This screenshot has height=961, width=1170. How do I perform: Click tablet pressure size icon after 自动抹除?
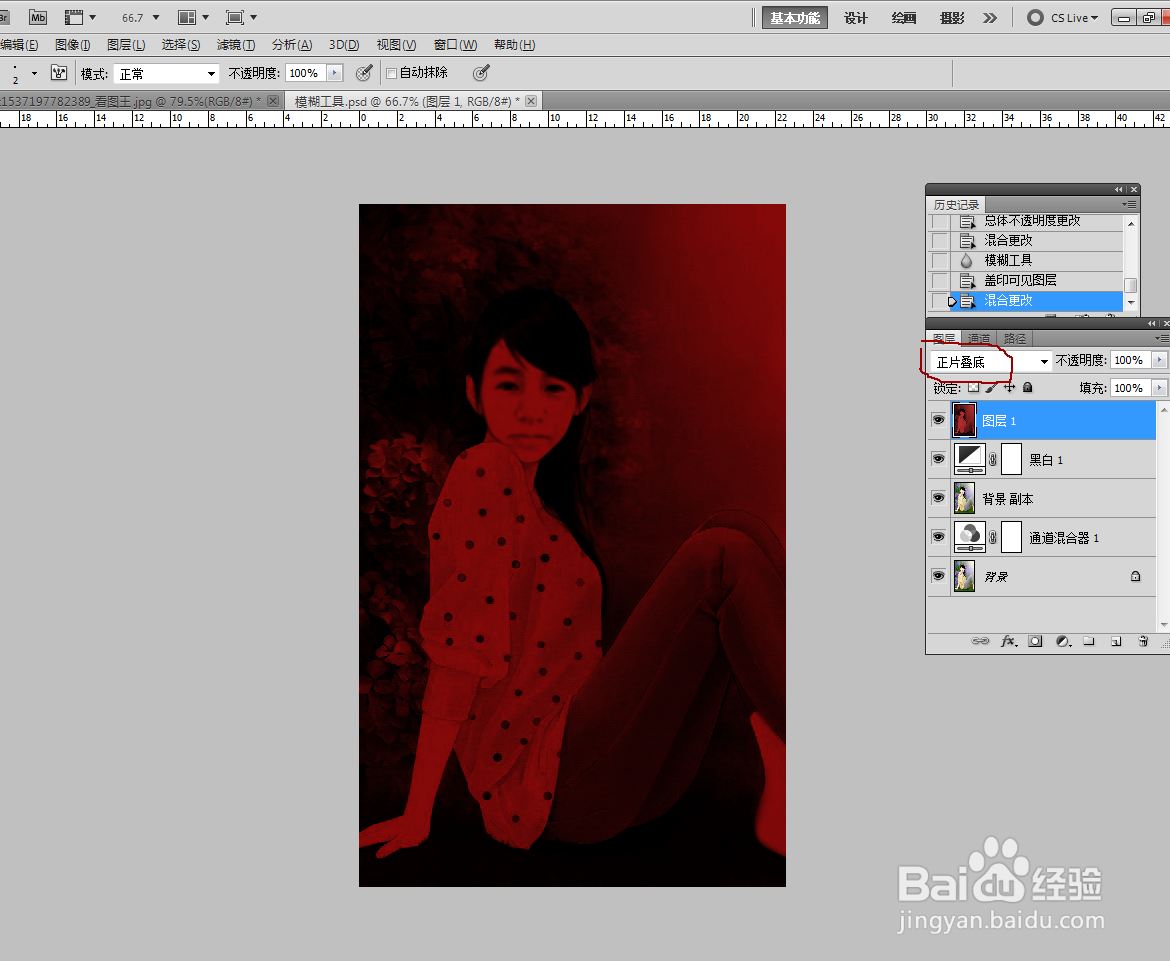point(481,72)
